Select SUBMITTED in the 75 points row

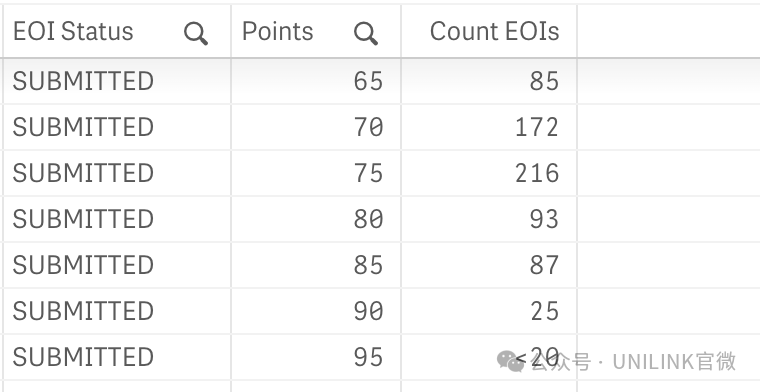pos(83,173)
